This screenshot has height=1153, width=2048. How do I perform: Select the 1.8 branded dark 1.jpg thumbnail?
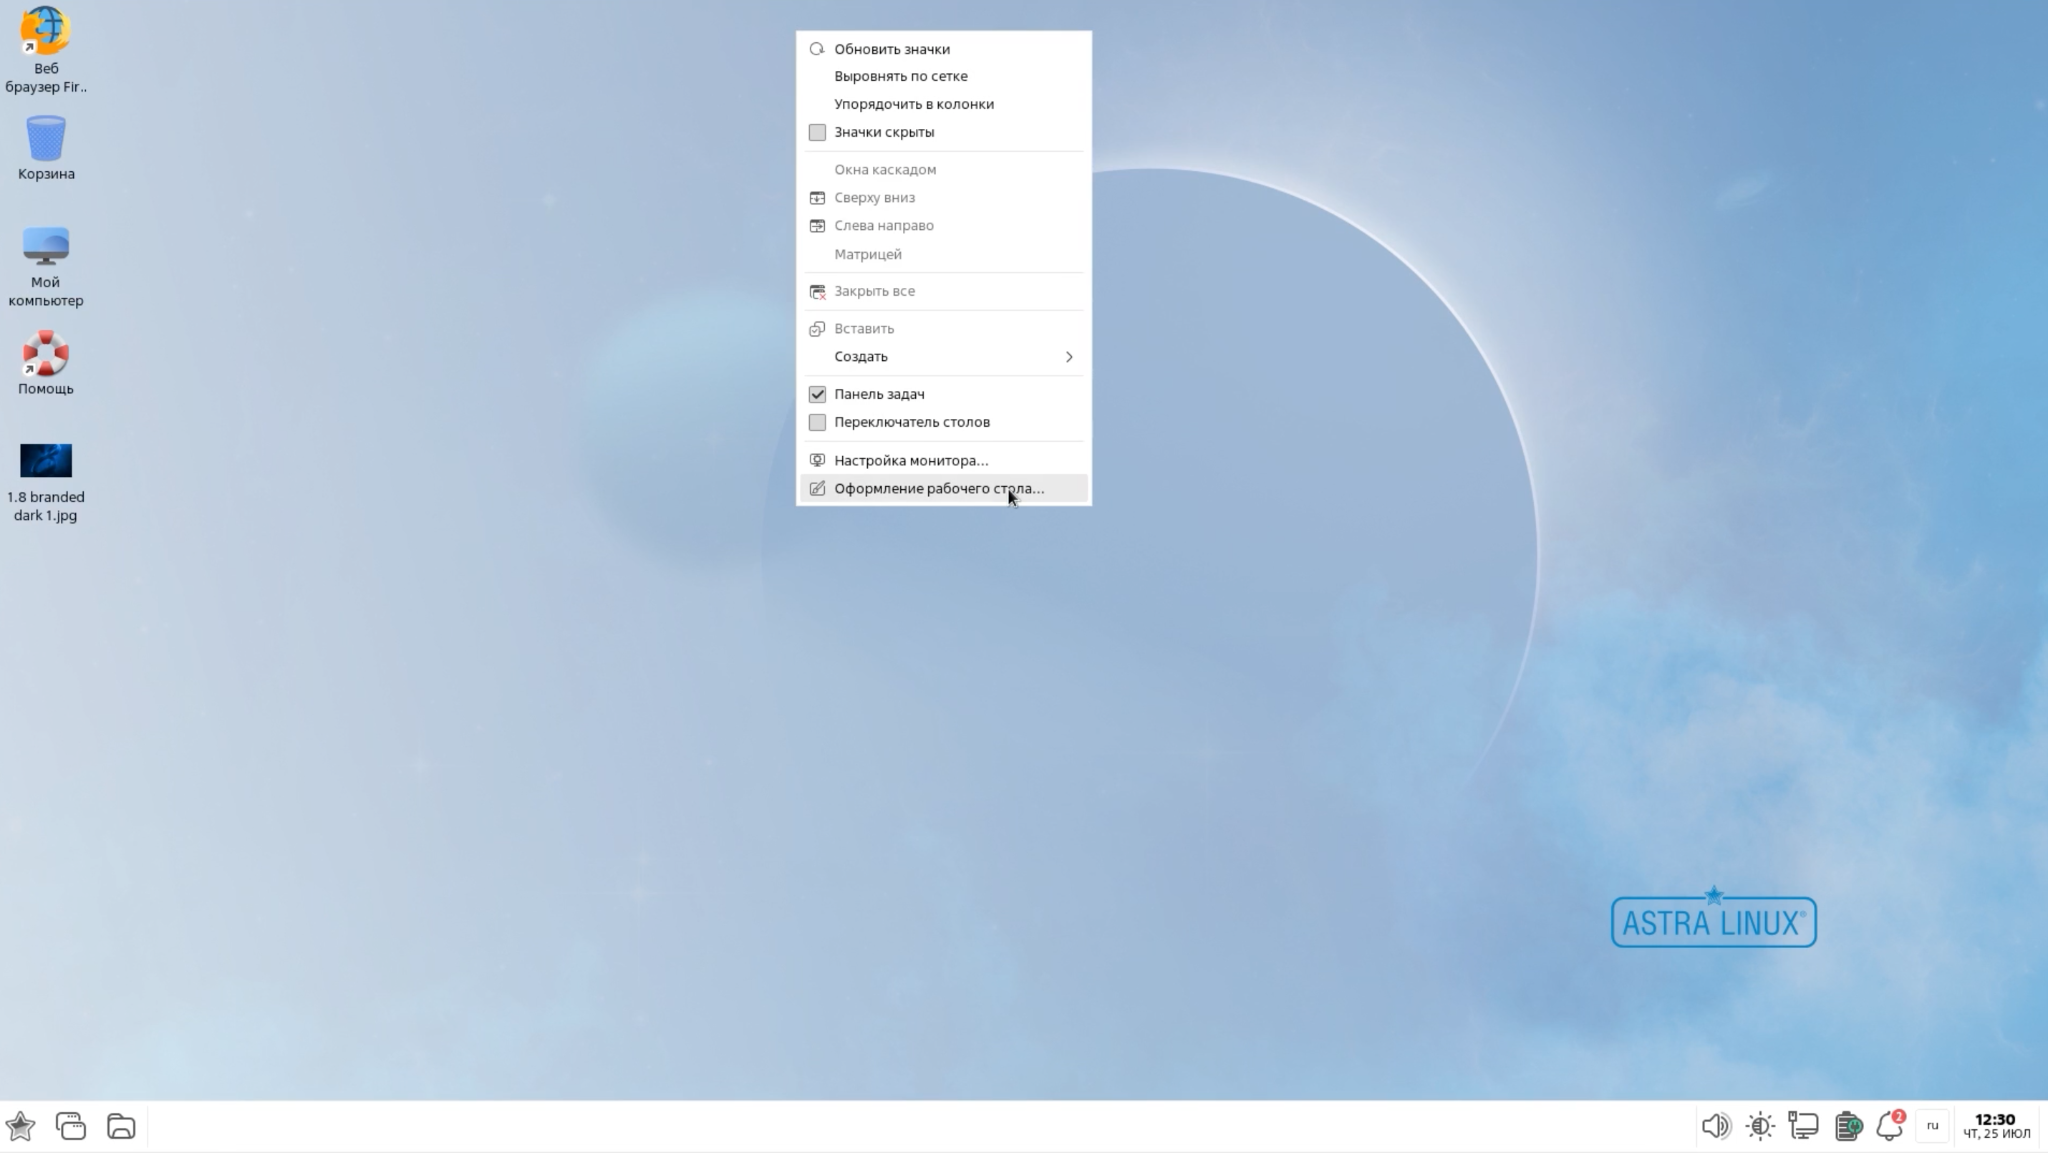[46, 461]
